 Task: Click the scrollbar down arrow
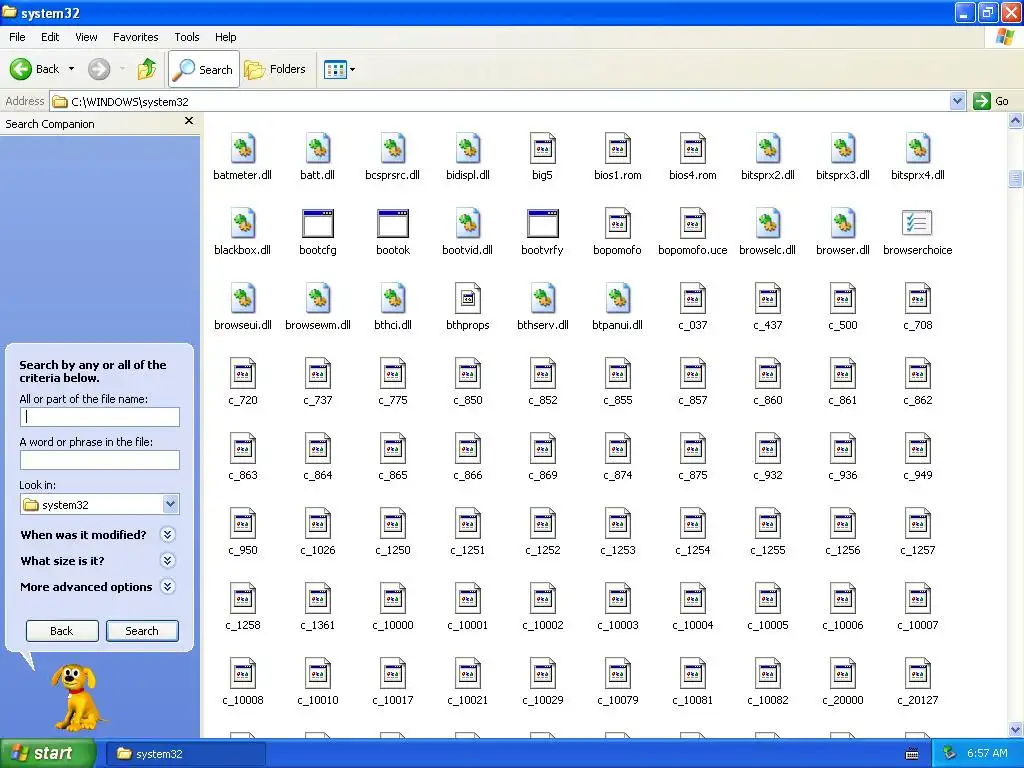(x=1015, y=729)
